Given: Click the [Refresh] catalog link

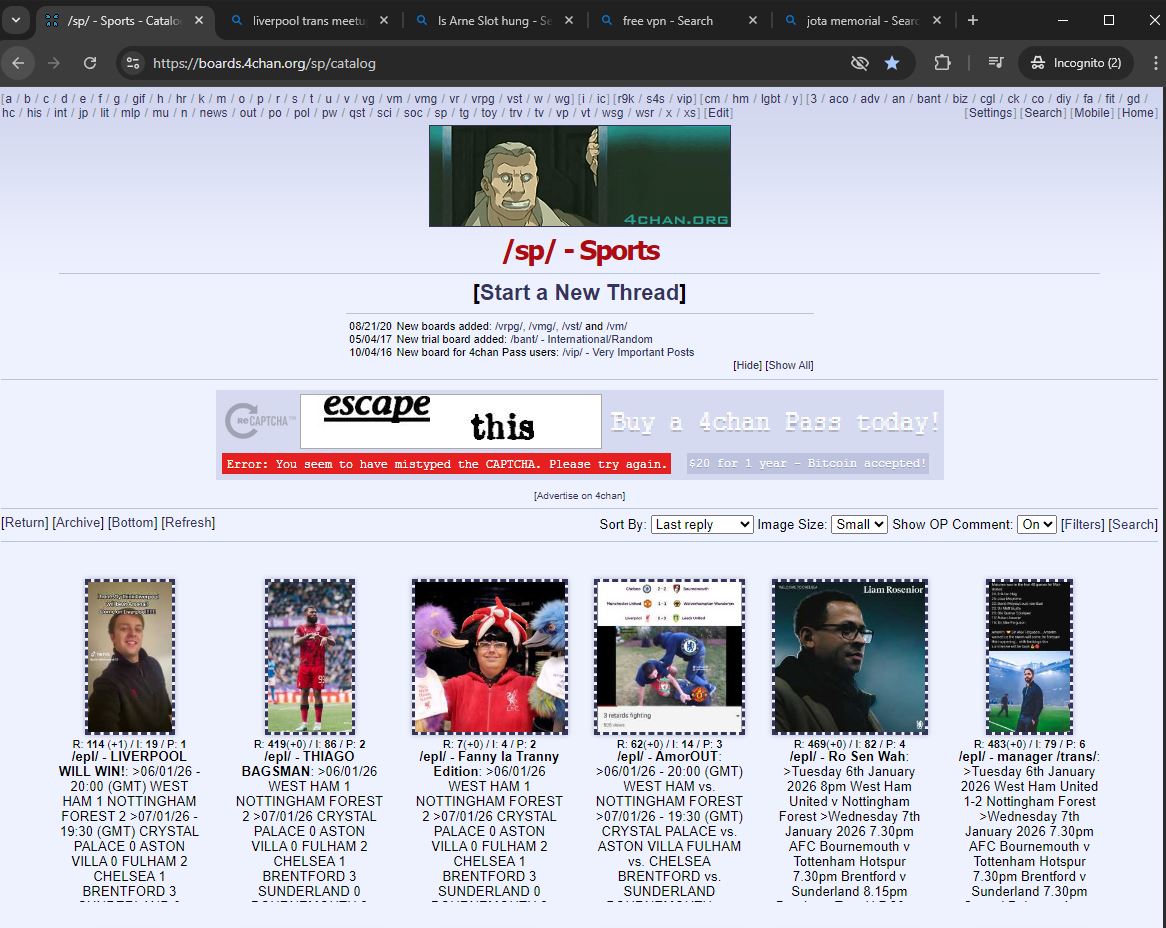Looking at the screenshot, I should click(188, 523).
